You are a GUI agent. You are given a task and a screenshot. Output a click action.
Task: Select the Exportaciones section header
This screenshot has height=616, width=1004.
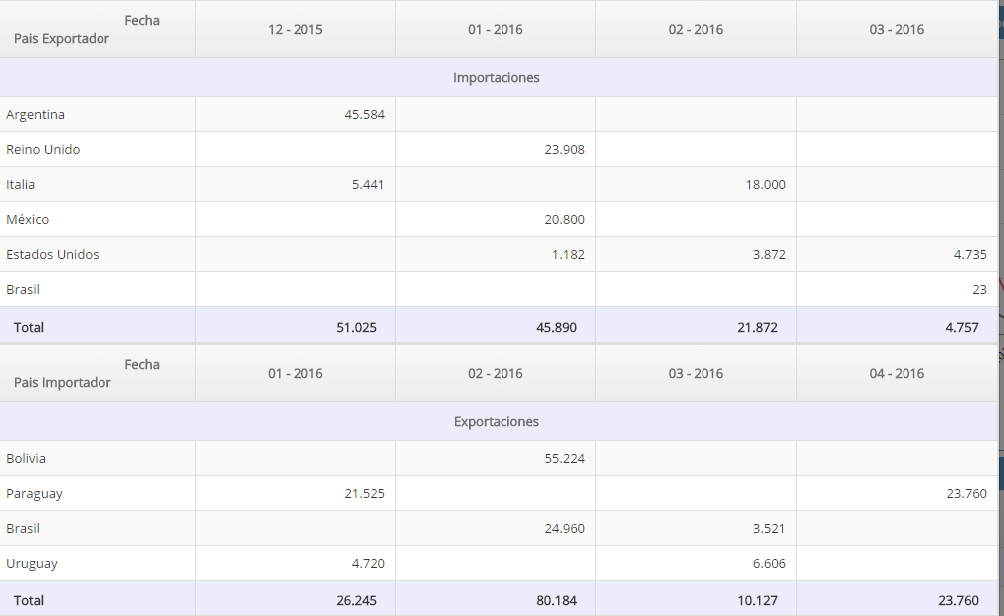(x=496, y=421)
